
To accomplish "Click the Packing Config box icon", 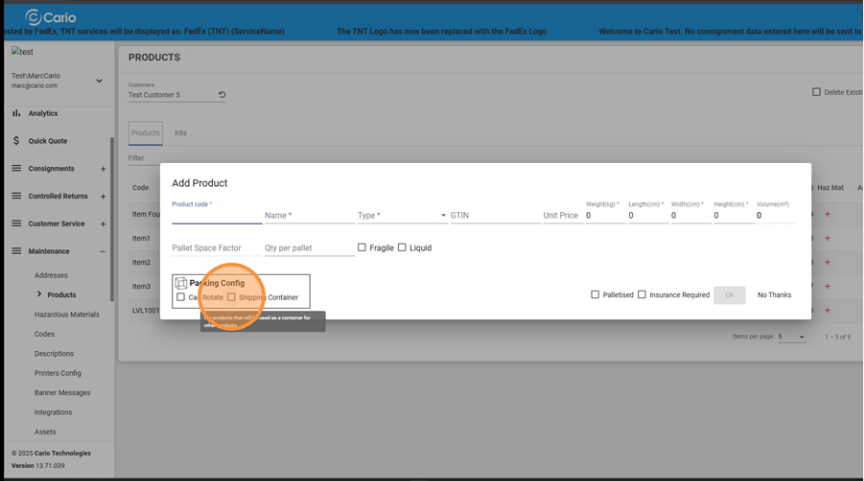I will coord(181,283).
